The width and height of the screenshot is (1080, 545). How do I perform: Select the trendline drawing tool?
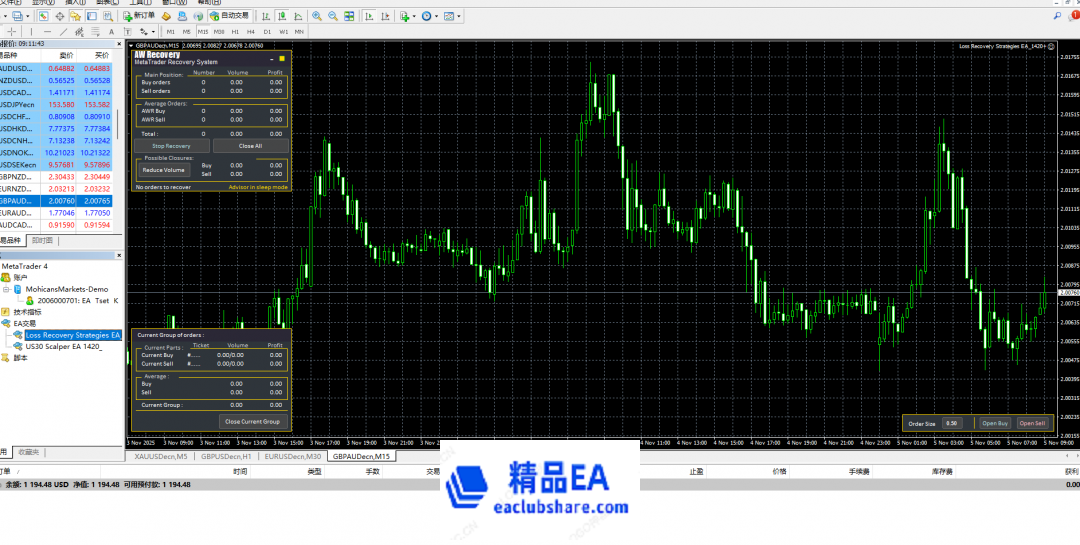[63, 32]
